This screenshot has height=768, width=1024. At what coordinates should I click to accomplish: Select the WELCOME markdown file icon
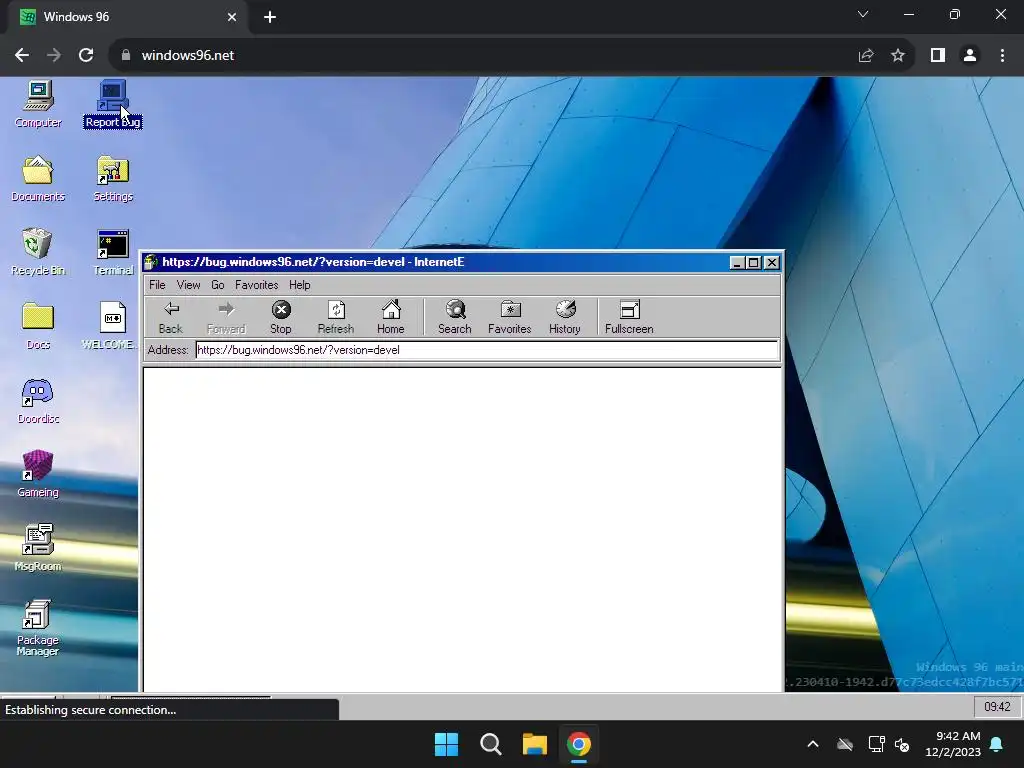pyautogui.click(x=111, y=326)
